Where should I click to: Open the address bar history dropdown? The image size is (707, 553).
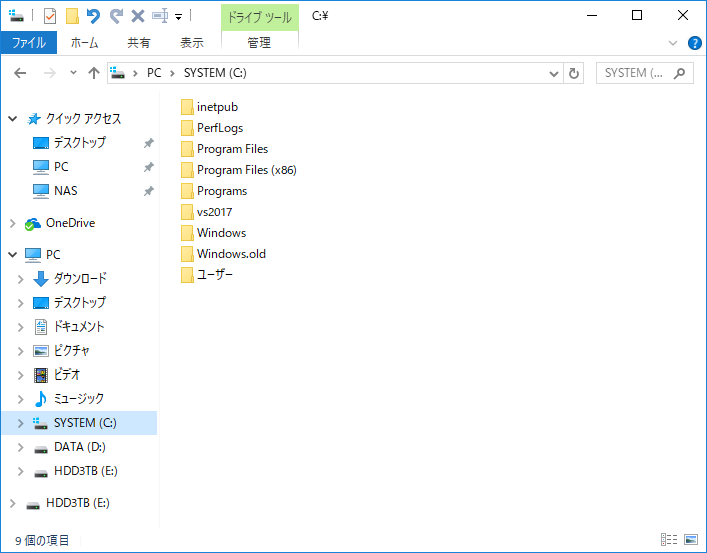click(x=554, y=74)
